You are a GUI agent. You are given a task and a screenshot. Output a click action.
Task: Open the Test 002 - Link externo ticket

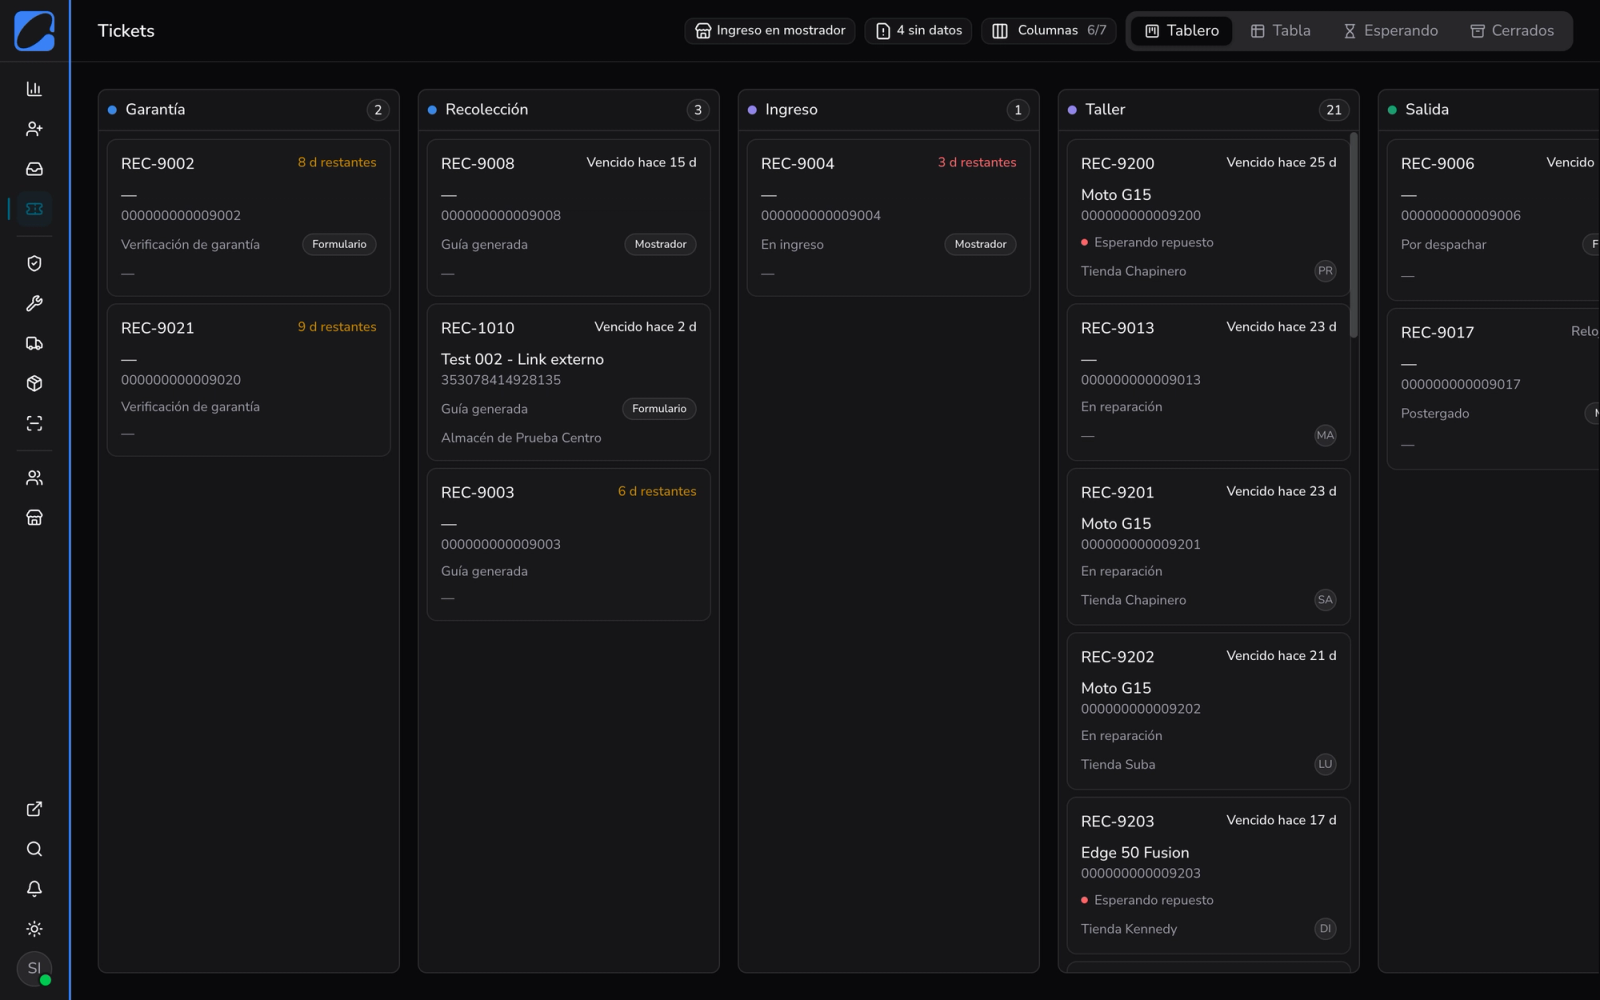[x=569, y=382]
